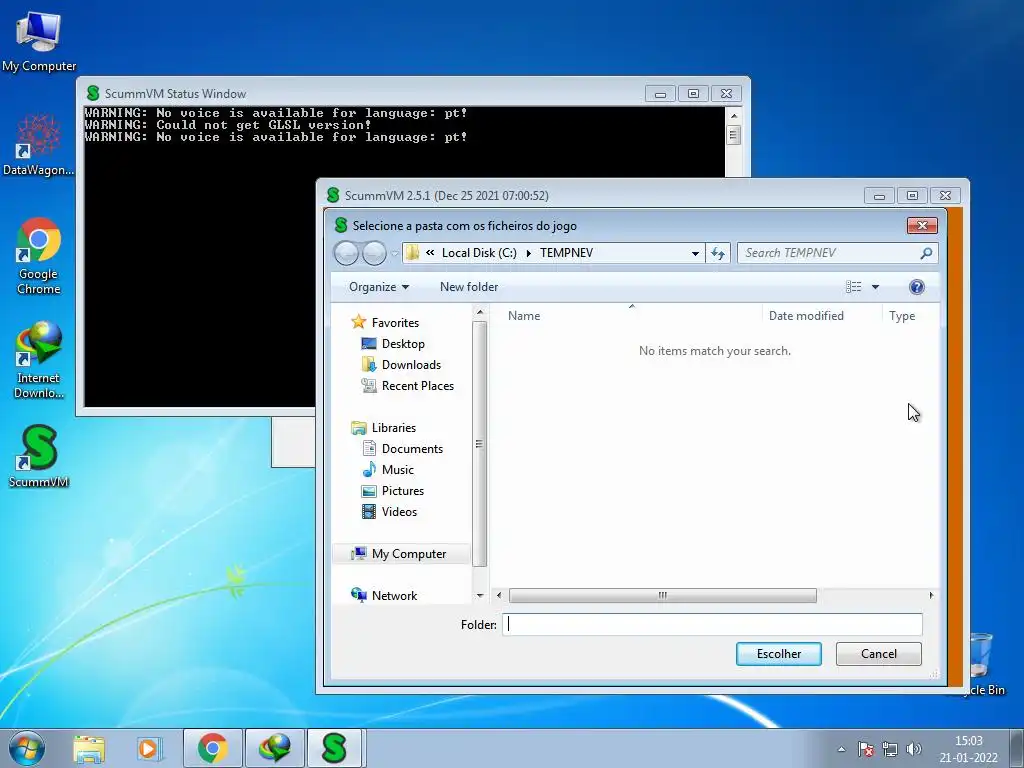
Task: Click the navigation pane scroll down arrow
Action: click(480, 596)
